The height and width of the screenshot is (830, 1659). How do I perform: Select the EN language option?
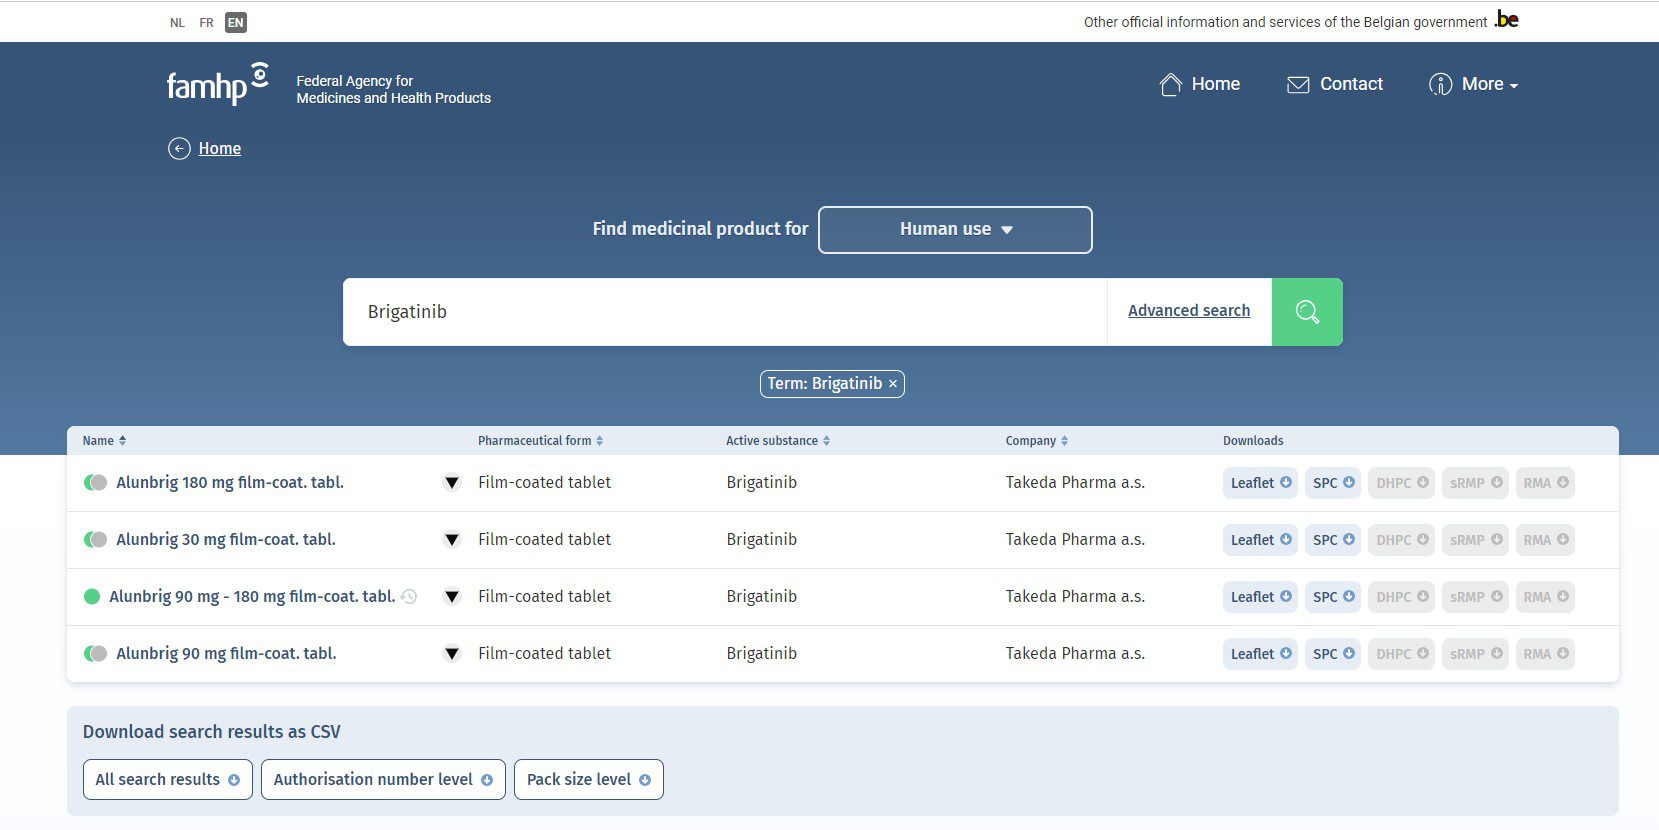[236, 23]
